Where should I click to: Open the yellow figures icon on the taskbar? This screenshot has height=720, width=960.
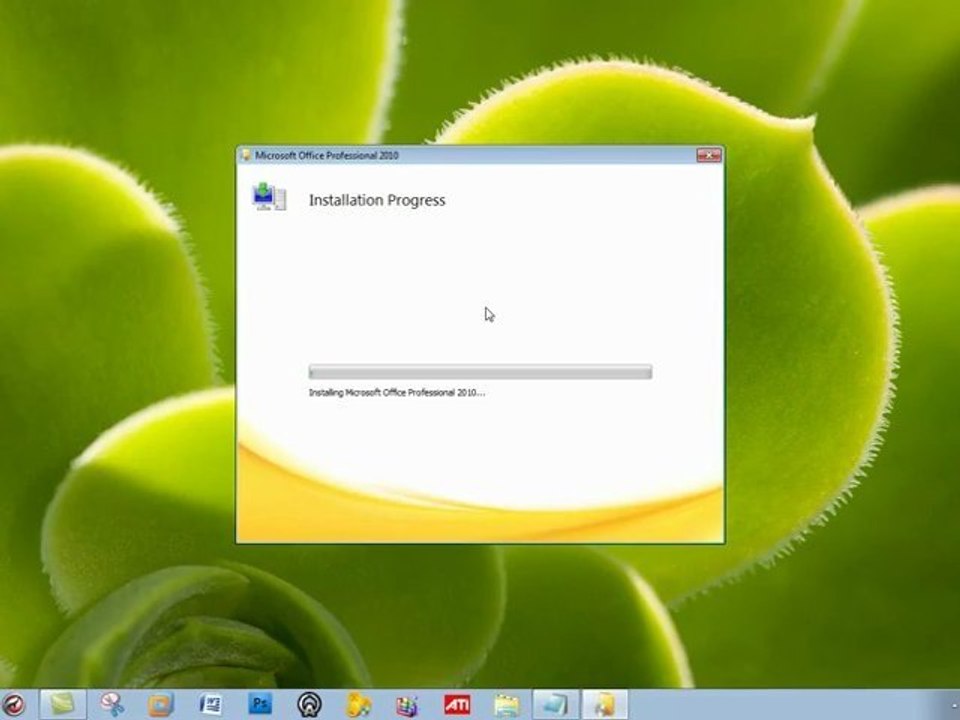[359, 705]
